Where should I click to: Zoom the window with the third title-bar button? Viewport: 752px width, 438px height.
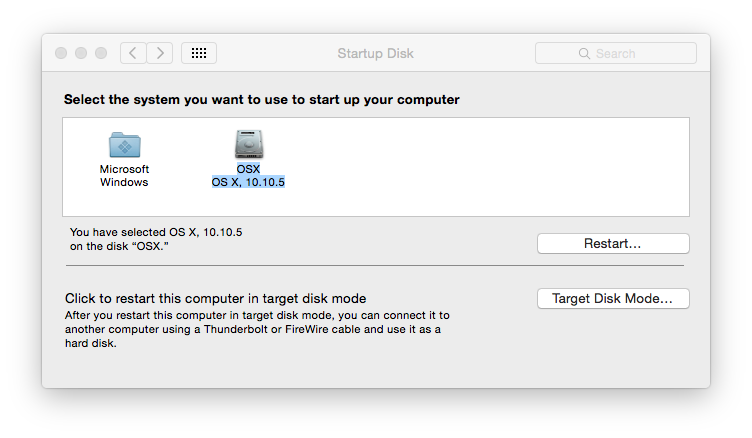click(x=101, y=53)
